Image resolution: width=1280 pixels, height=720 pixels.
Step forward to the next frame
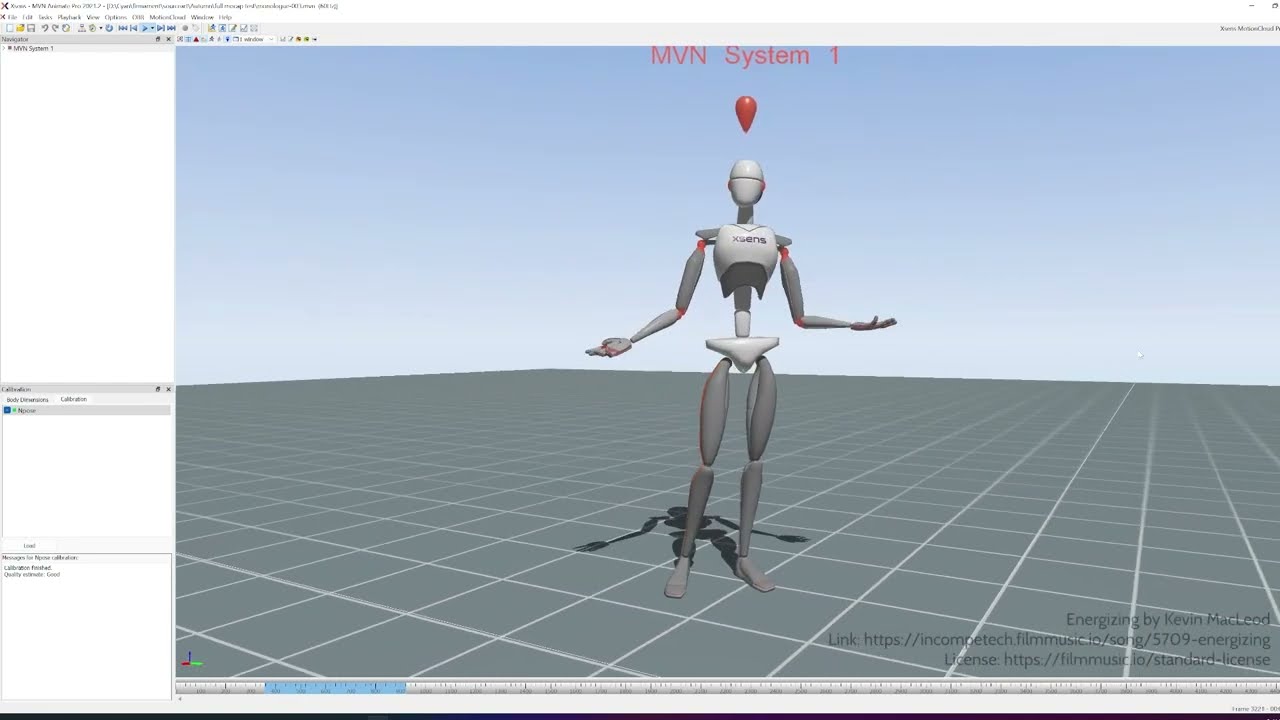pos(160,28)
